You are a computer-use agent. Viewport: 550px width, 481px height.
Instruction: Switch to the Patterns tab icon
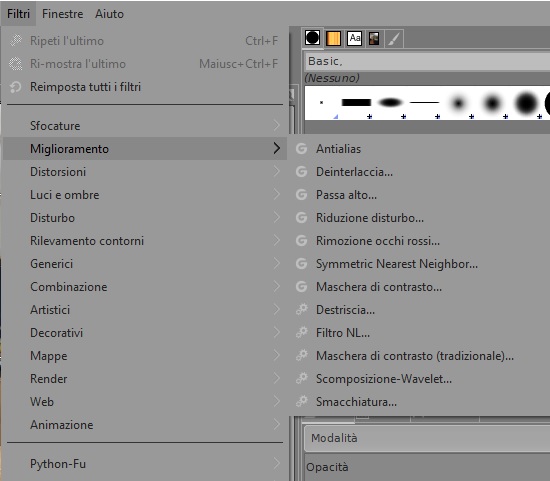(x=333, y=38)
